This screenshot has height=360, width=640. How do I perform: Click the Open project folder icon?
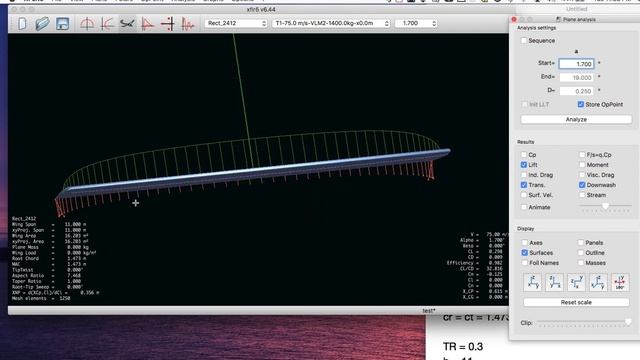tap(42, 24)
